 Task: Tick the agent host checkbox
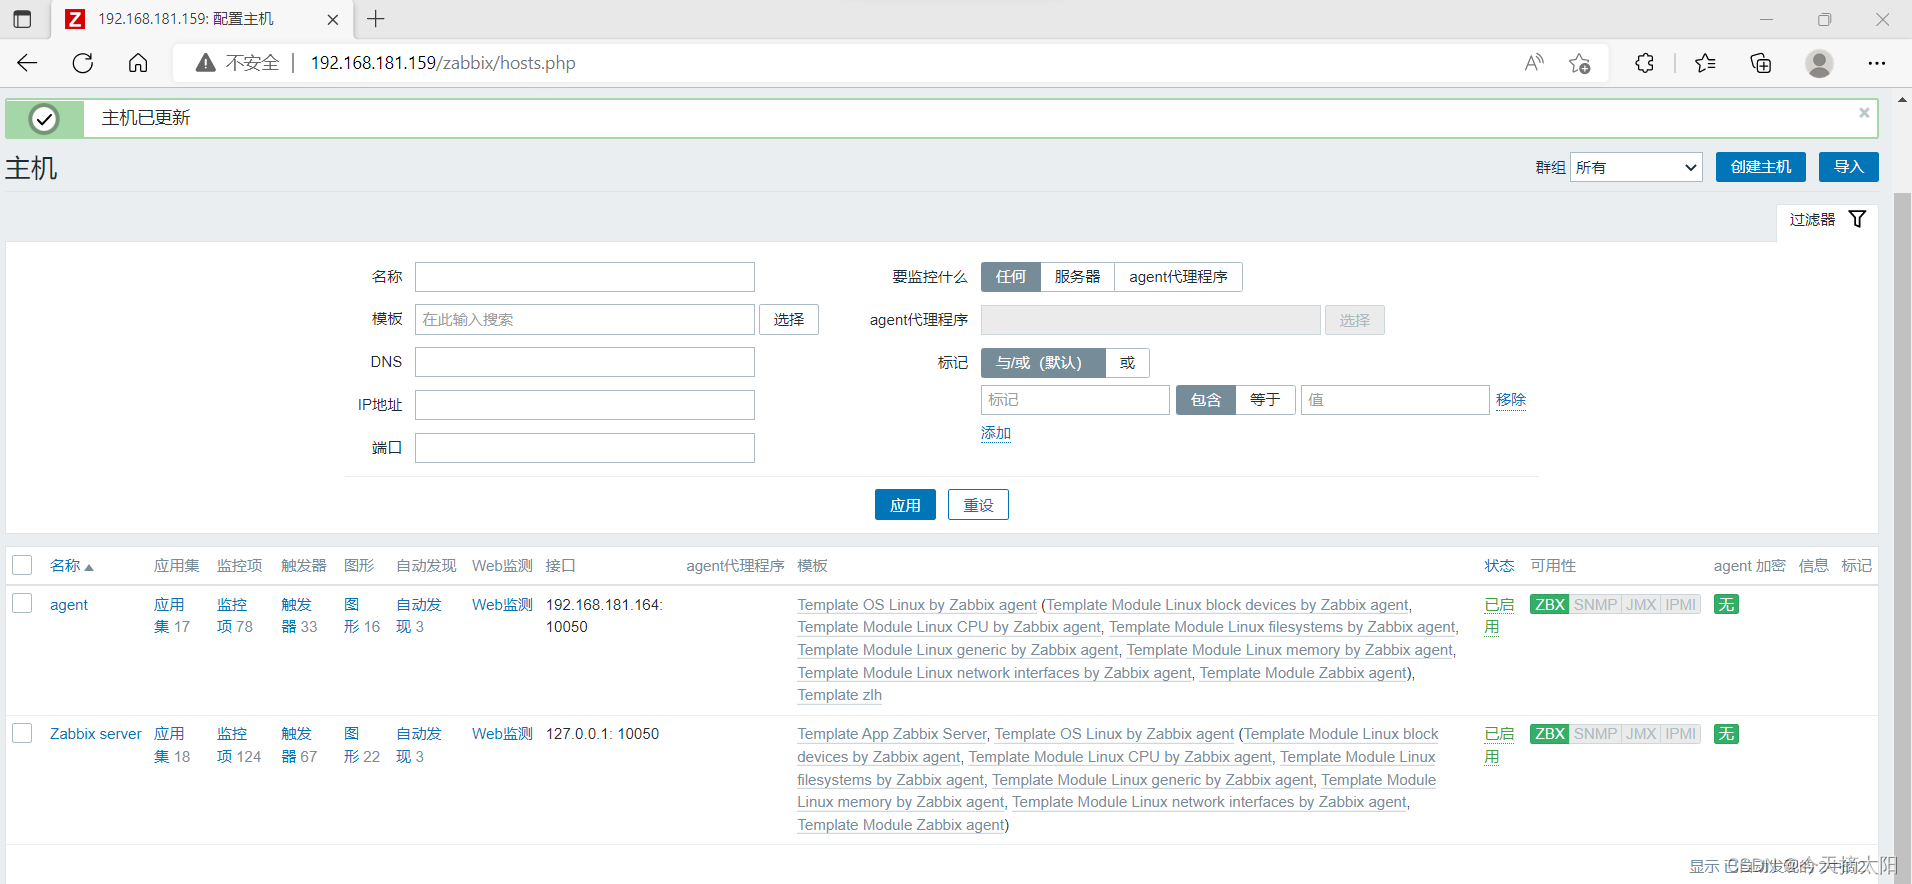[x=22, y=603]
